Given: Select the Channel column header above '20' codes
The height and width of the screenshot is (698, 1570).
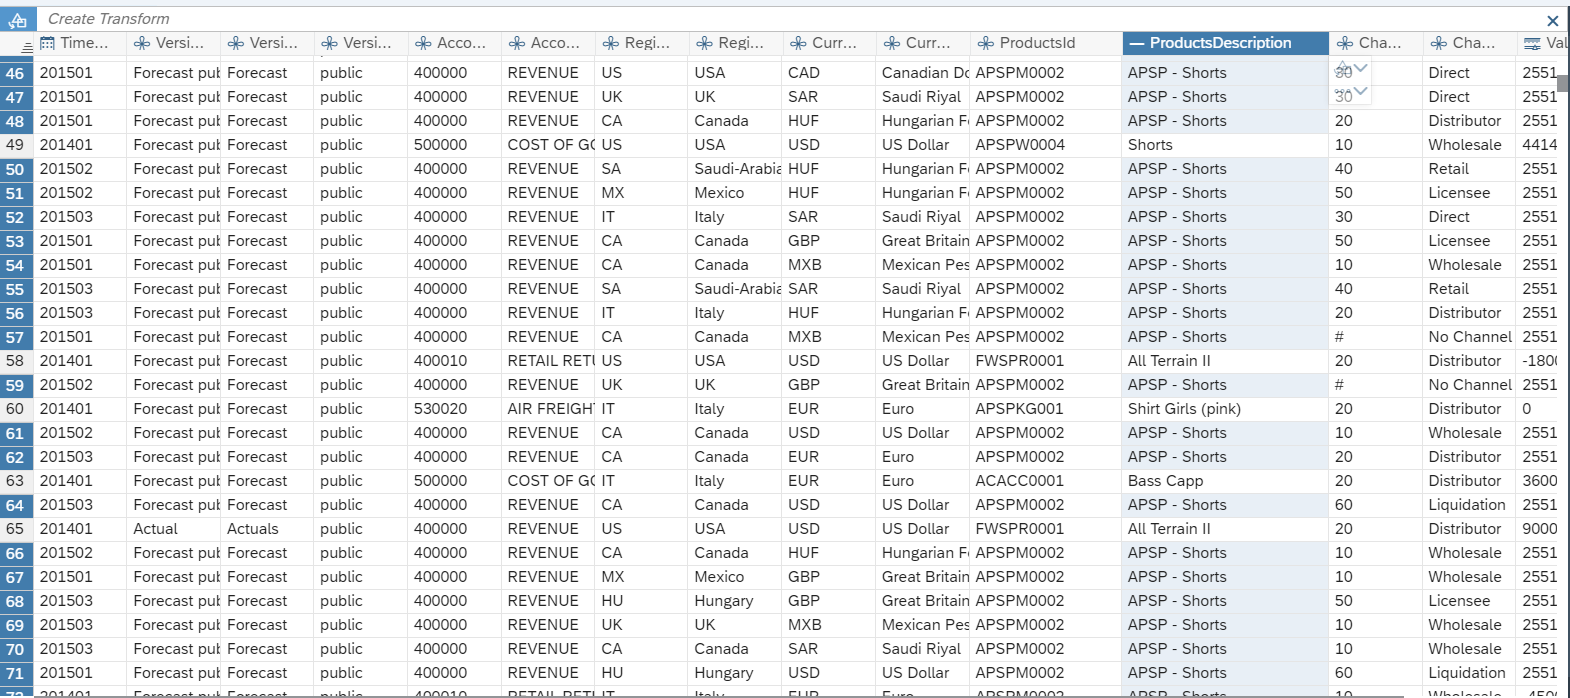Looking at the screenshot, I should pos(1375,43).
